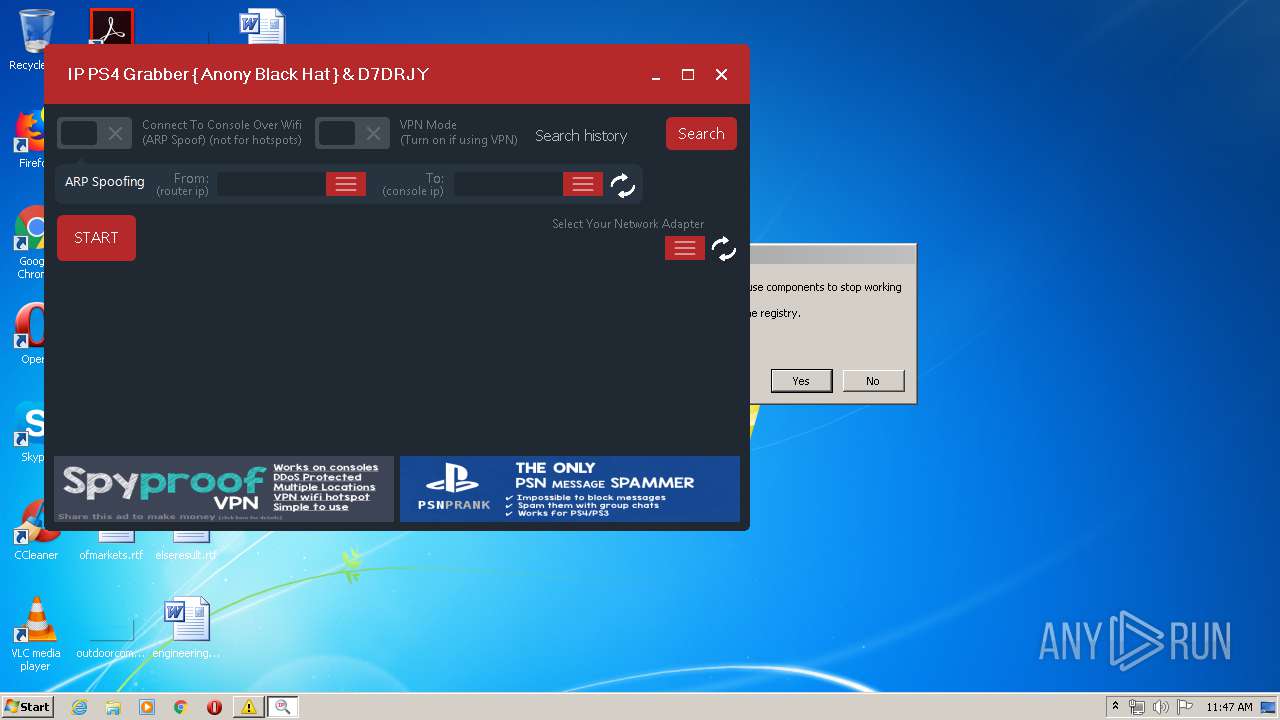The height and width of the screenshot is (720, 1280).
Task: Open Skype desktop shortcut
Action: pyautogui.click(x=30, y=432)
